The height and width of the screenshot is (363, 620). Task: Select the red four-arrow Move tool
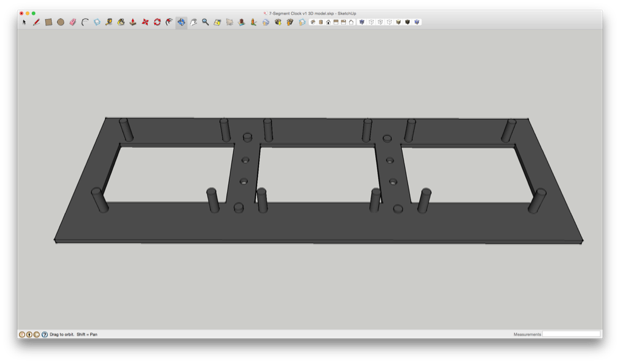pyautogui.click(x=145, y=22)
